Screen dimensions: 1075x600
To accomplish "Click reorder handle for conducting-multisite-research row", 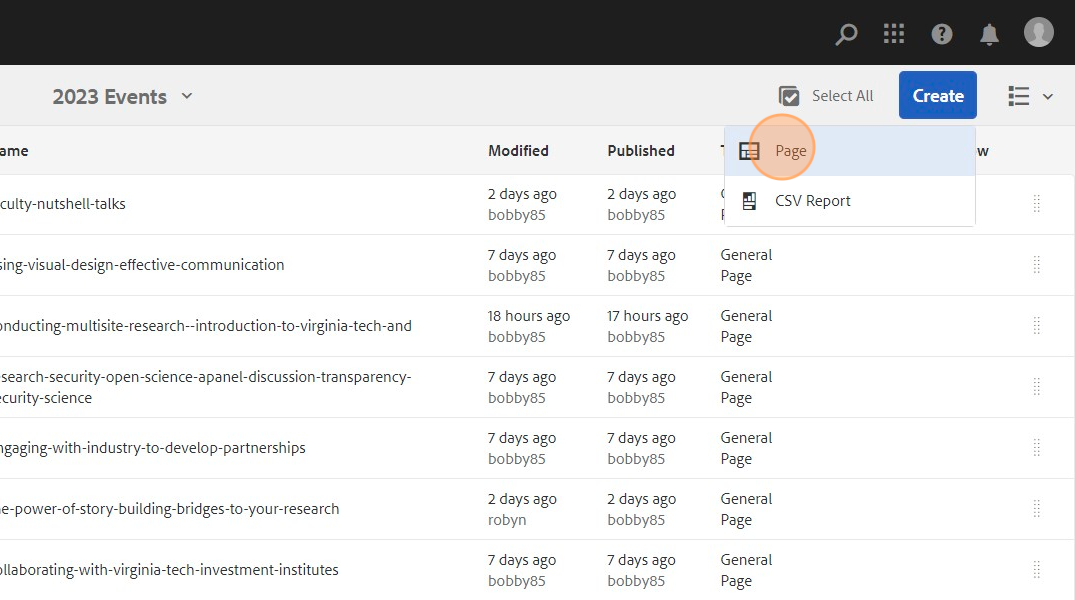I will pyautogui.click(x=1037, y=326).
